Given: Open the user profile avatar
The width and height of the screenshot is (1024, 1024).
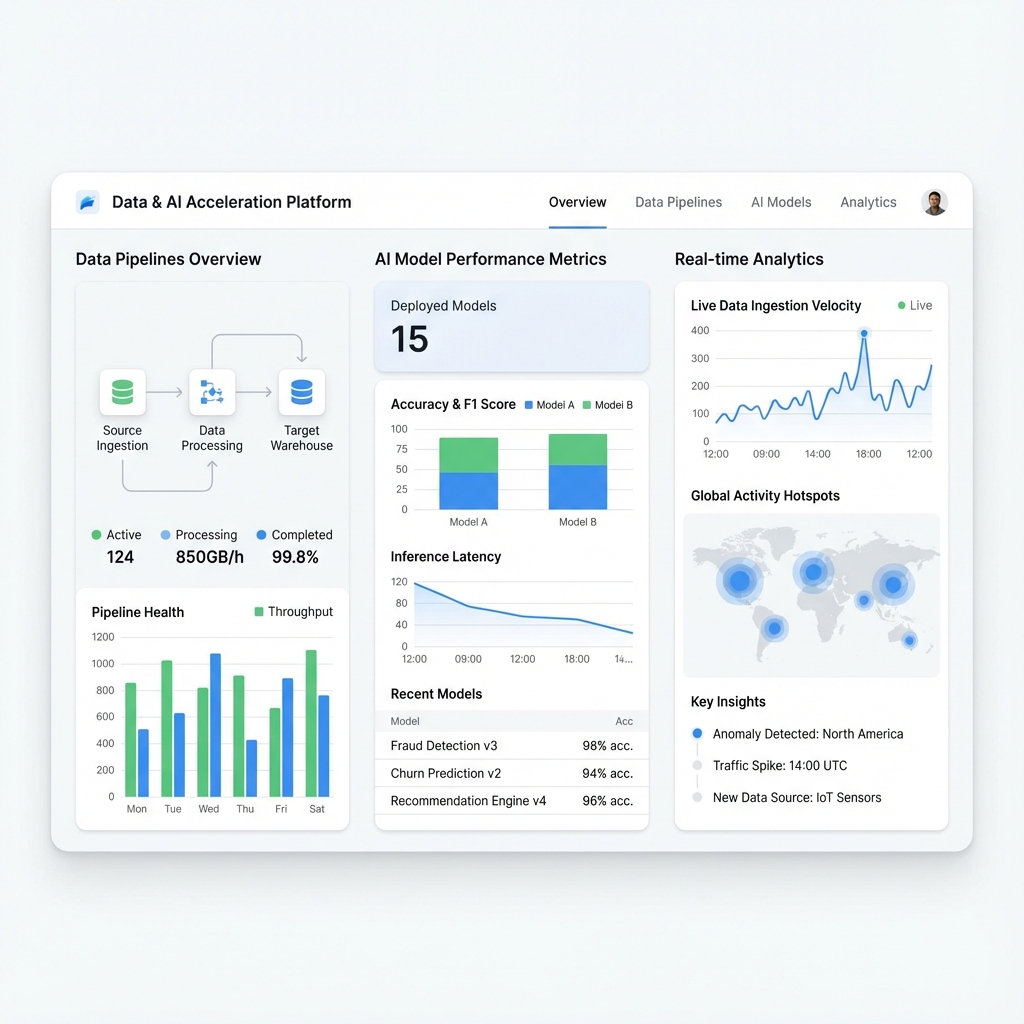Looking at the screenshot, I should click(933, 201).
